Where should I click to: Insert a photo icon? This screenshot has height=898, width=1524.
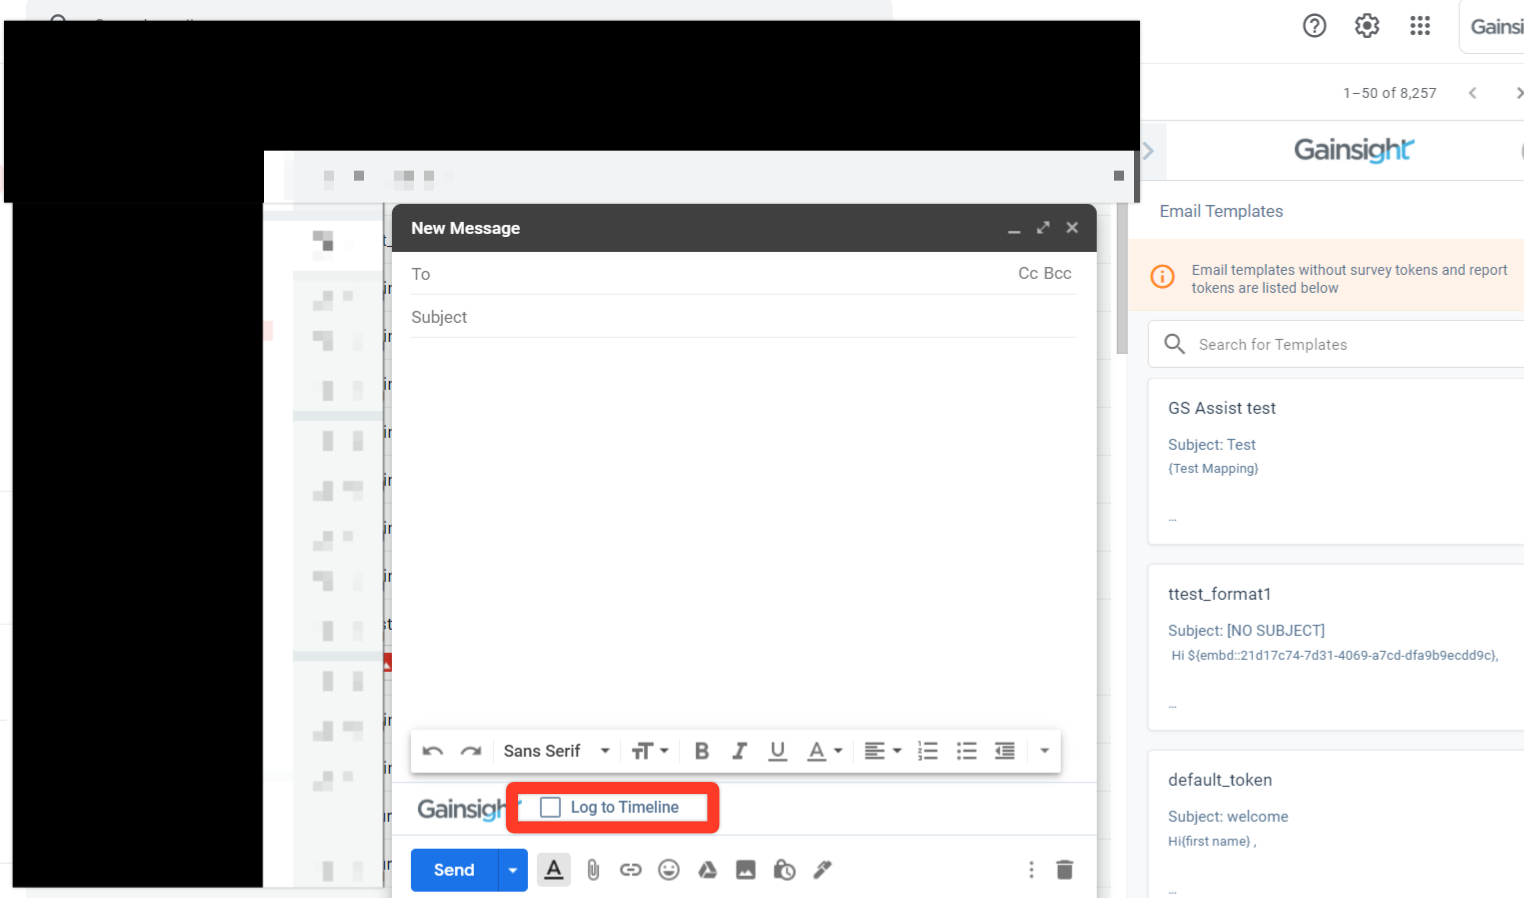pos(746,870)
